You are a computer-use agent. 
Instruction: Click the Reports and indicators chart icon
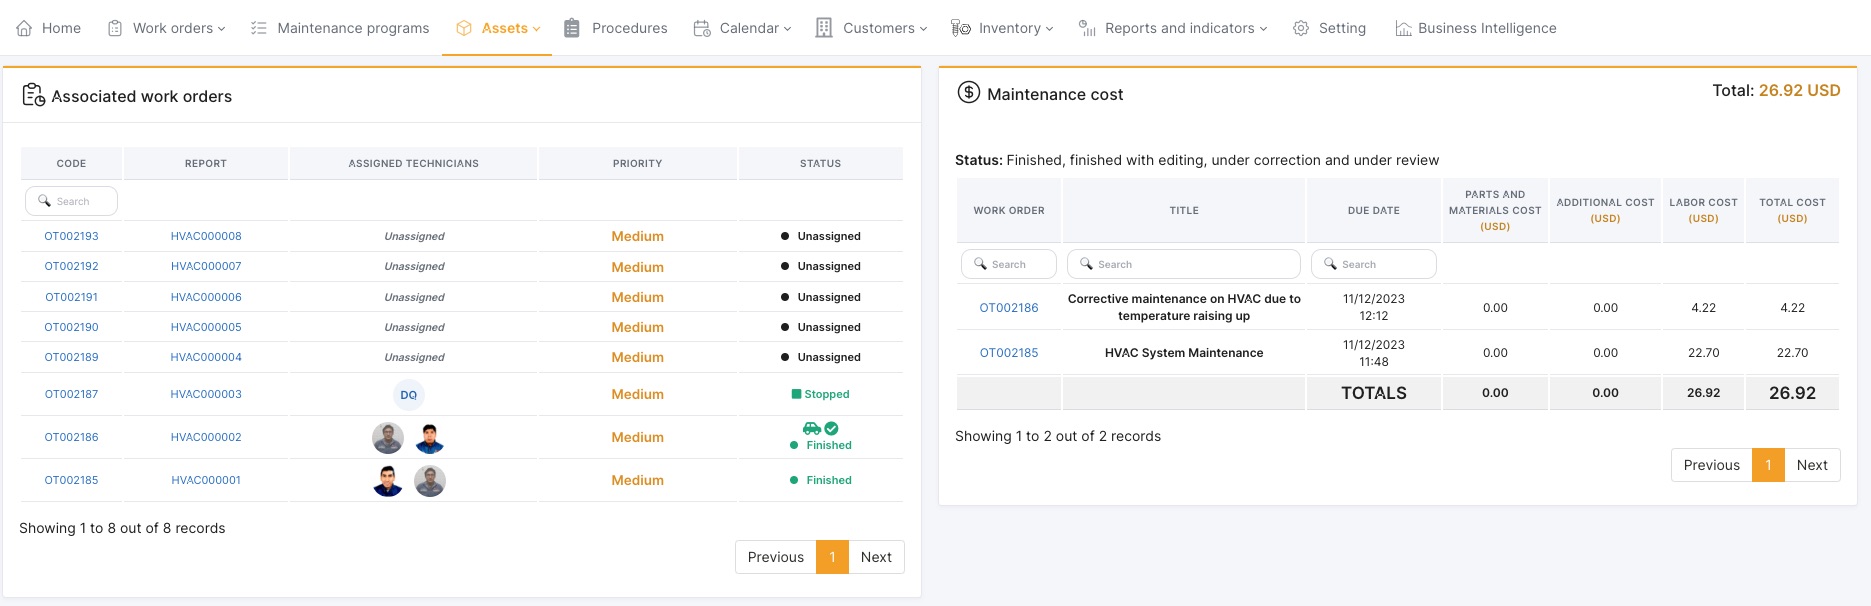(x=1087, y=28)
